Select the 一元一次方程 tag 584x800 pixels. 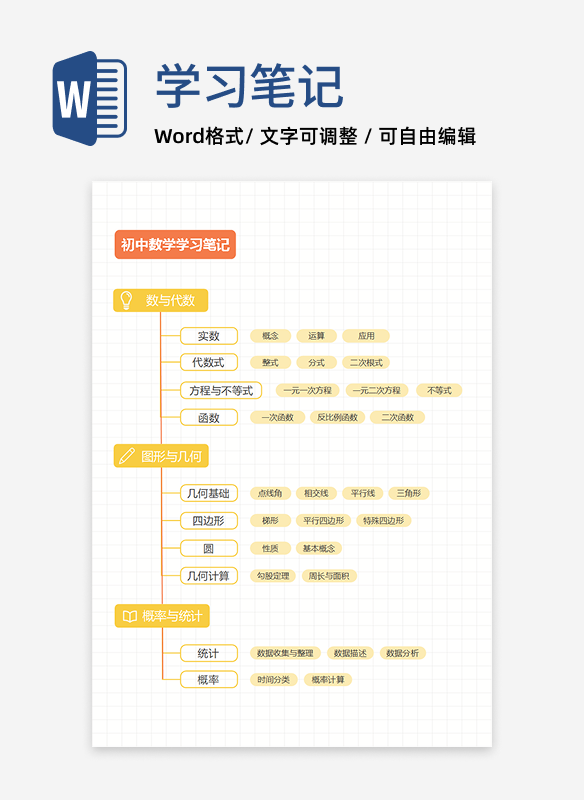(x=308, y=390)
